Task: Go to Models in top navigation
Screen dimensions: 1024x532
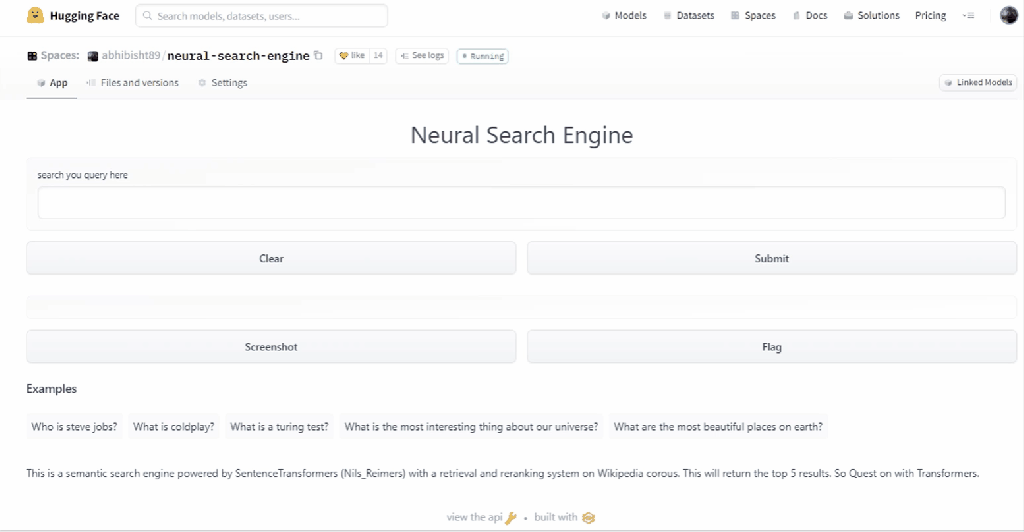Action: (x=624, y=16)
